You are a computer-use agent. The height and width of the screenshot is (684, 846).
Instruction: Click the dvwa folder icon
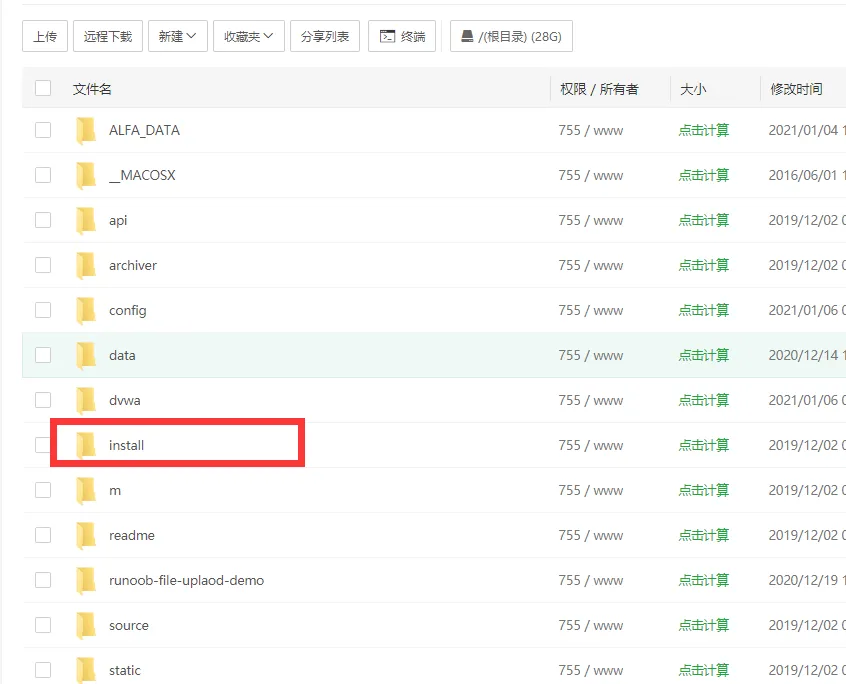point(86,400)
